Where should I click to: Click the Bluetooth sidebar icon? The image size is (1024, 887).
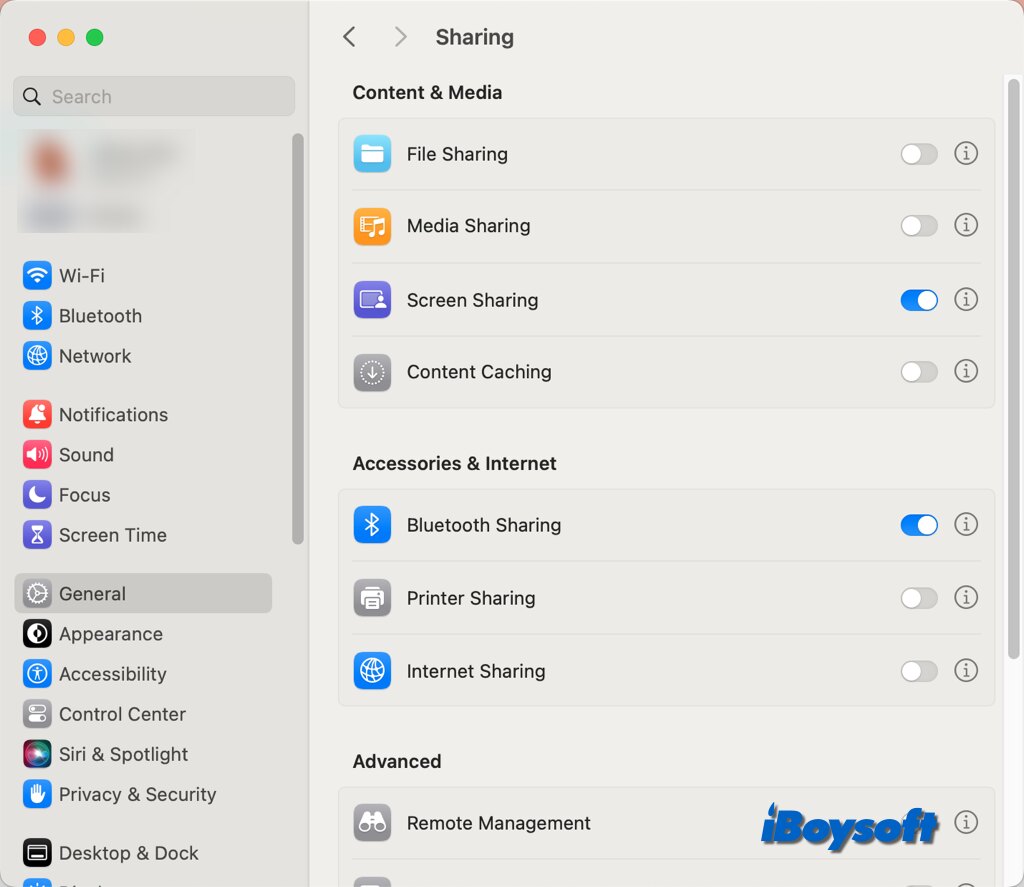(x=37, y=315)
